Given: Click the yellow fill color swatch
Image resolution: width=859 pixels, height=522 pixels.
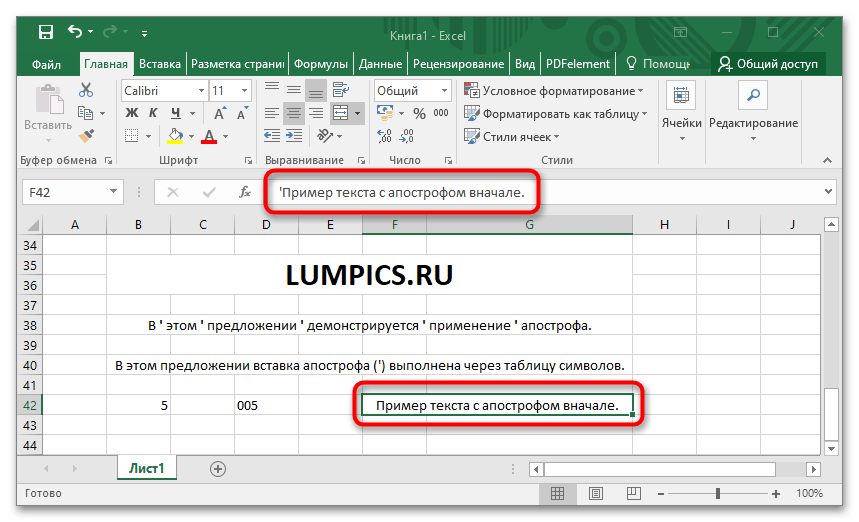Looking at the screenshot, I should (x=176, y=135).
